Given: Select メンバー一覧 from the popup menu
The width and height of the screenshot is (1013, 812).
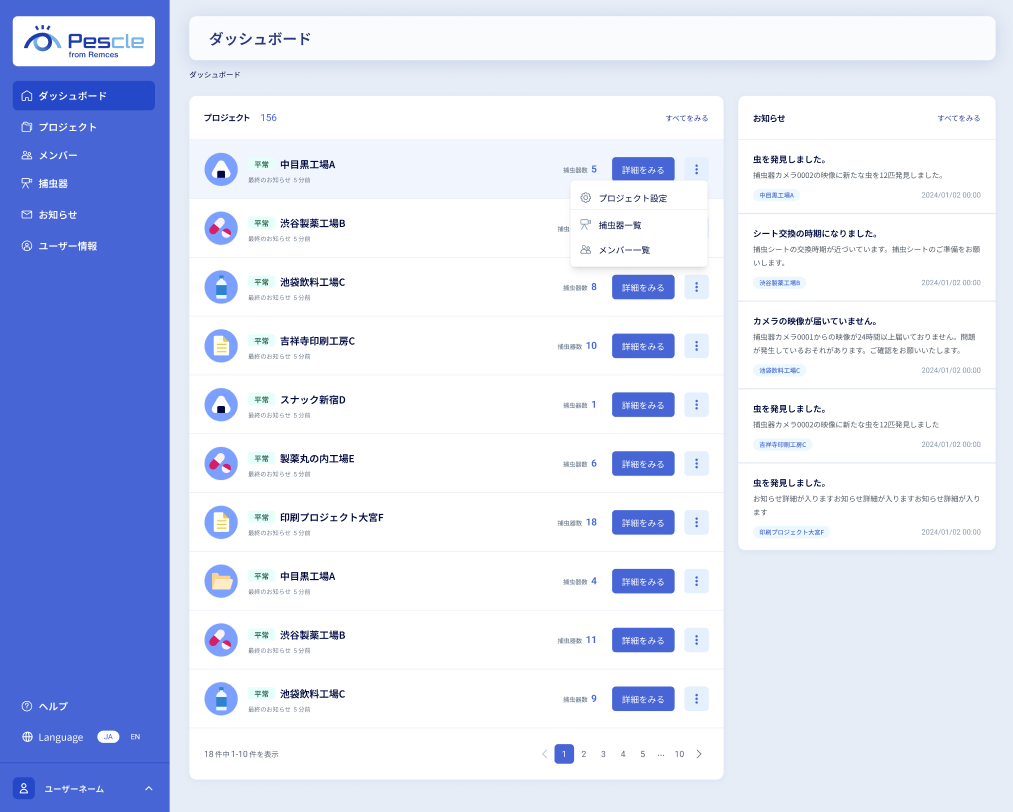Looking at the screenshot, I should 639,250.
